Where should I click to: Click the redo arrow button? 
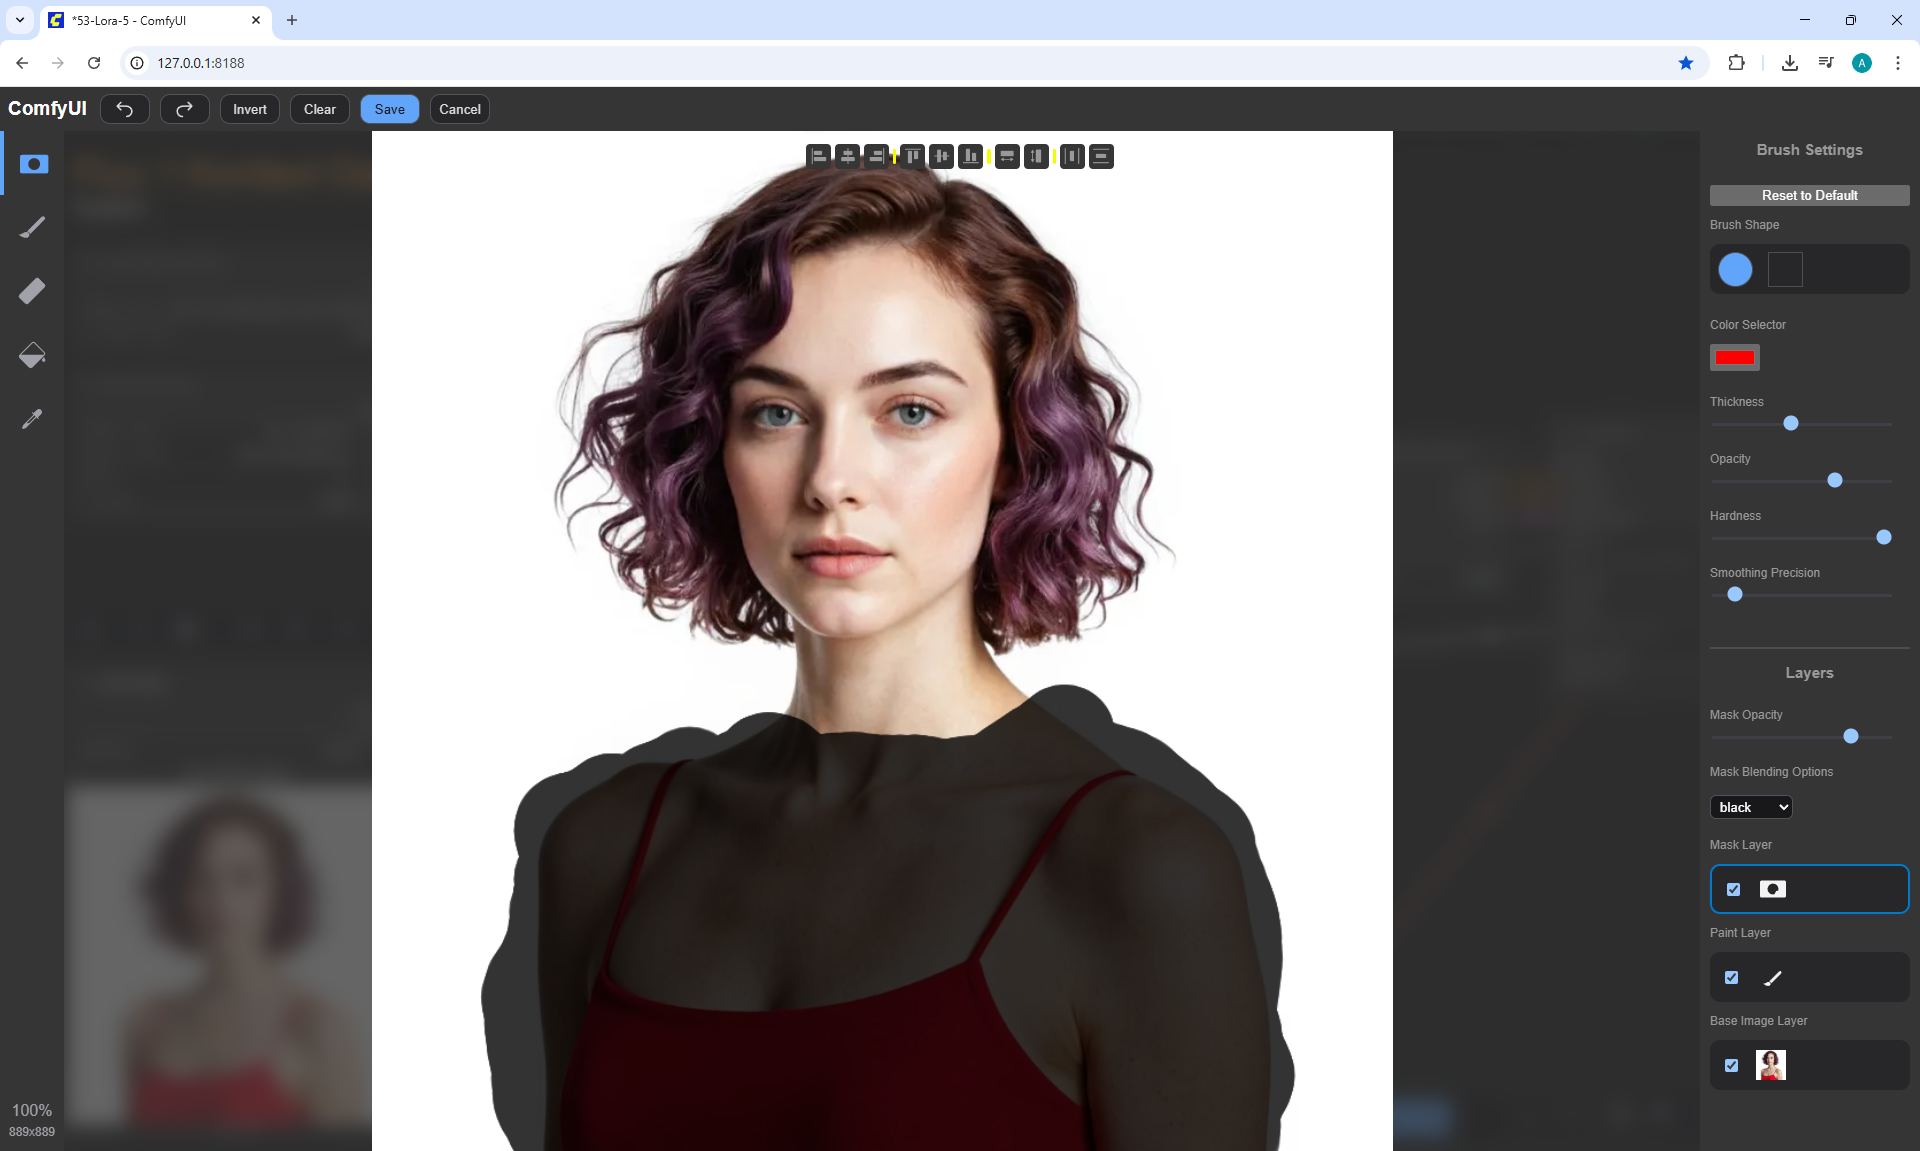click(x=185, y=109)
